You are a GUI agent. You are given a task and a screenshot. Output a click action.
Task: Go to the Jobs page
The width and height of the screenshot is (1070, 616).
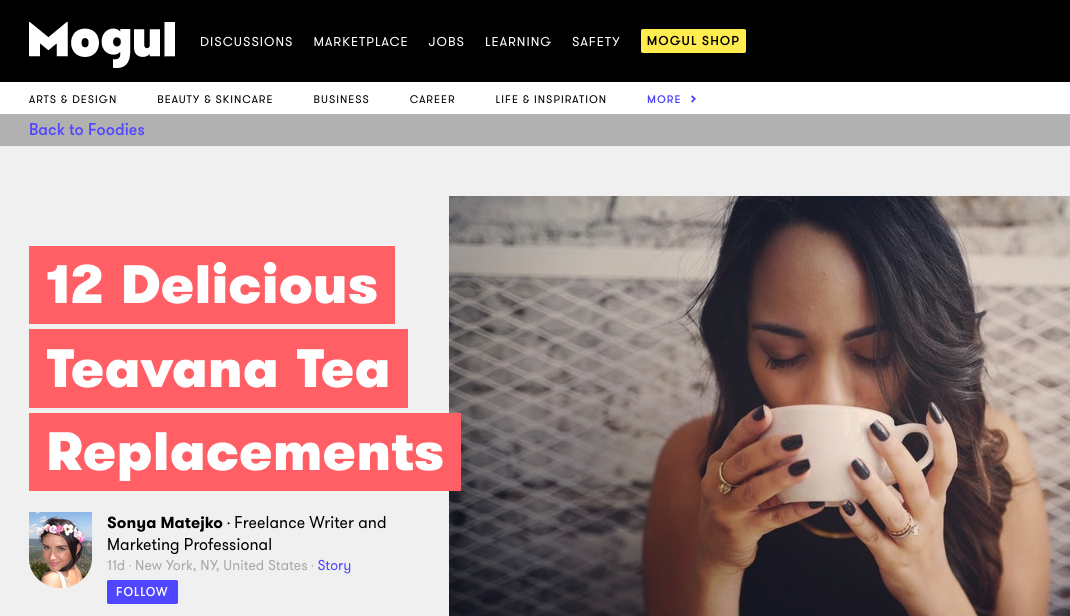pos(446,42)
